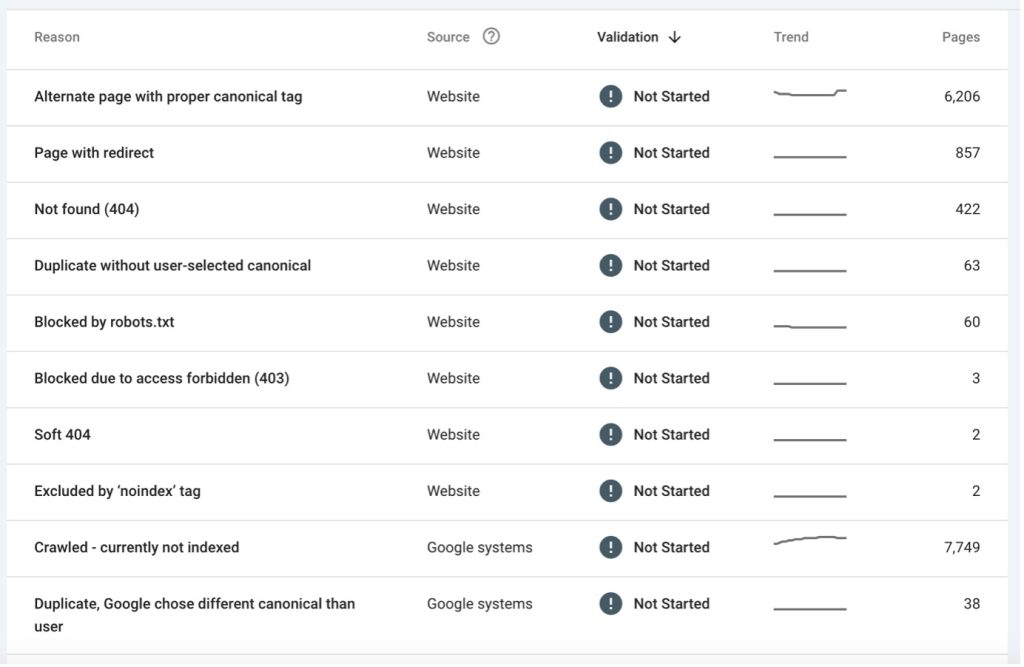Screen dimensions: 1024x667
Task: Click Not Started icon on Page with redirect row
Action: [x=611, y=152]
